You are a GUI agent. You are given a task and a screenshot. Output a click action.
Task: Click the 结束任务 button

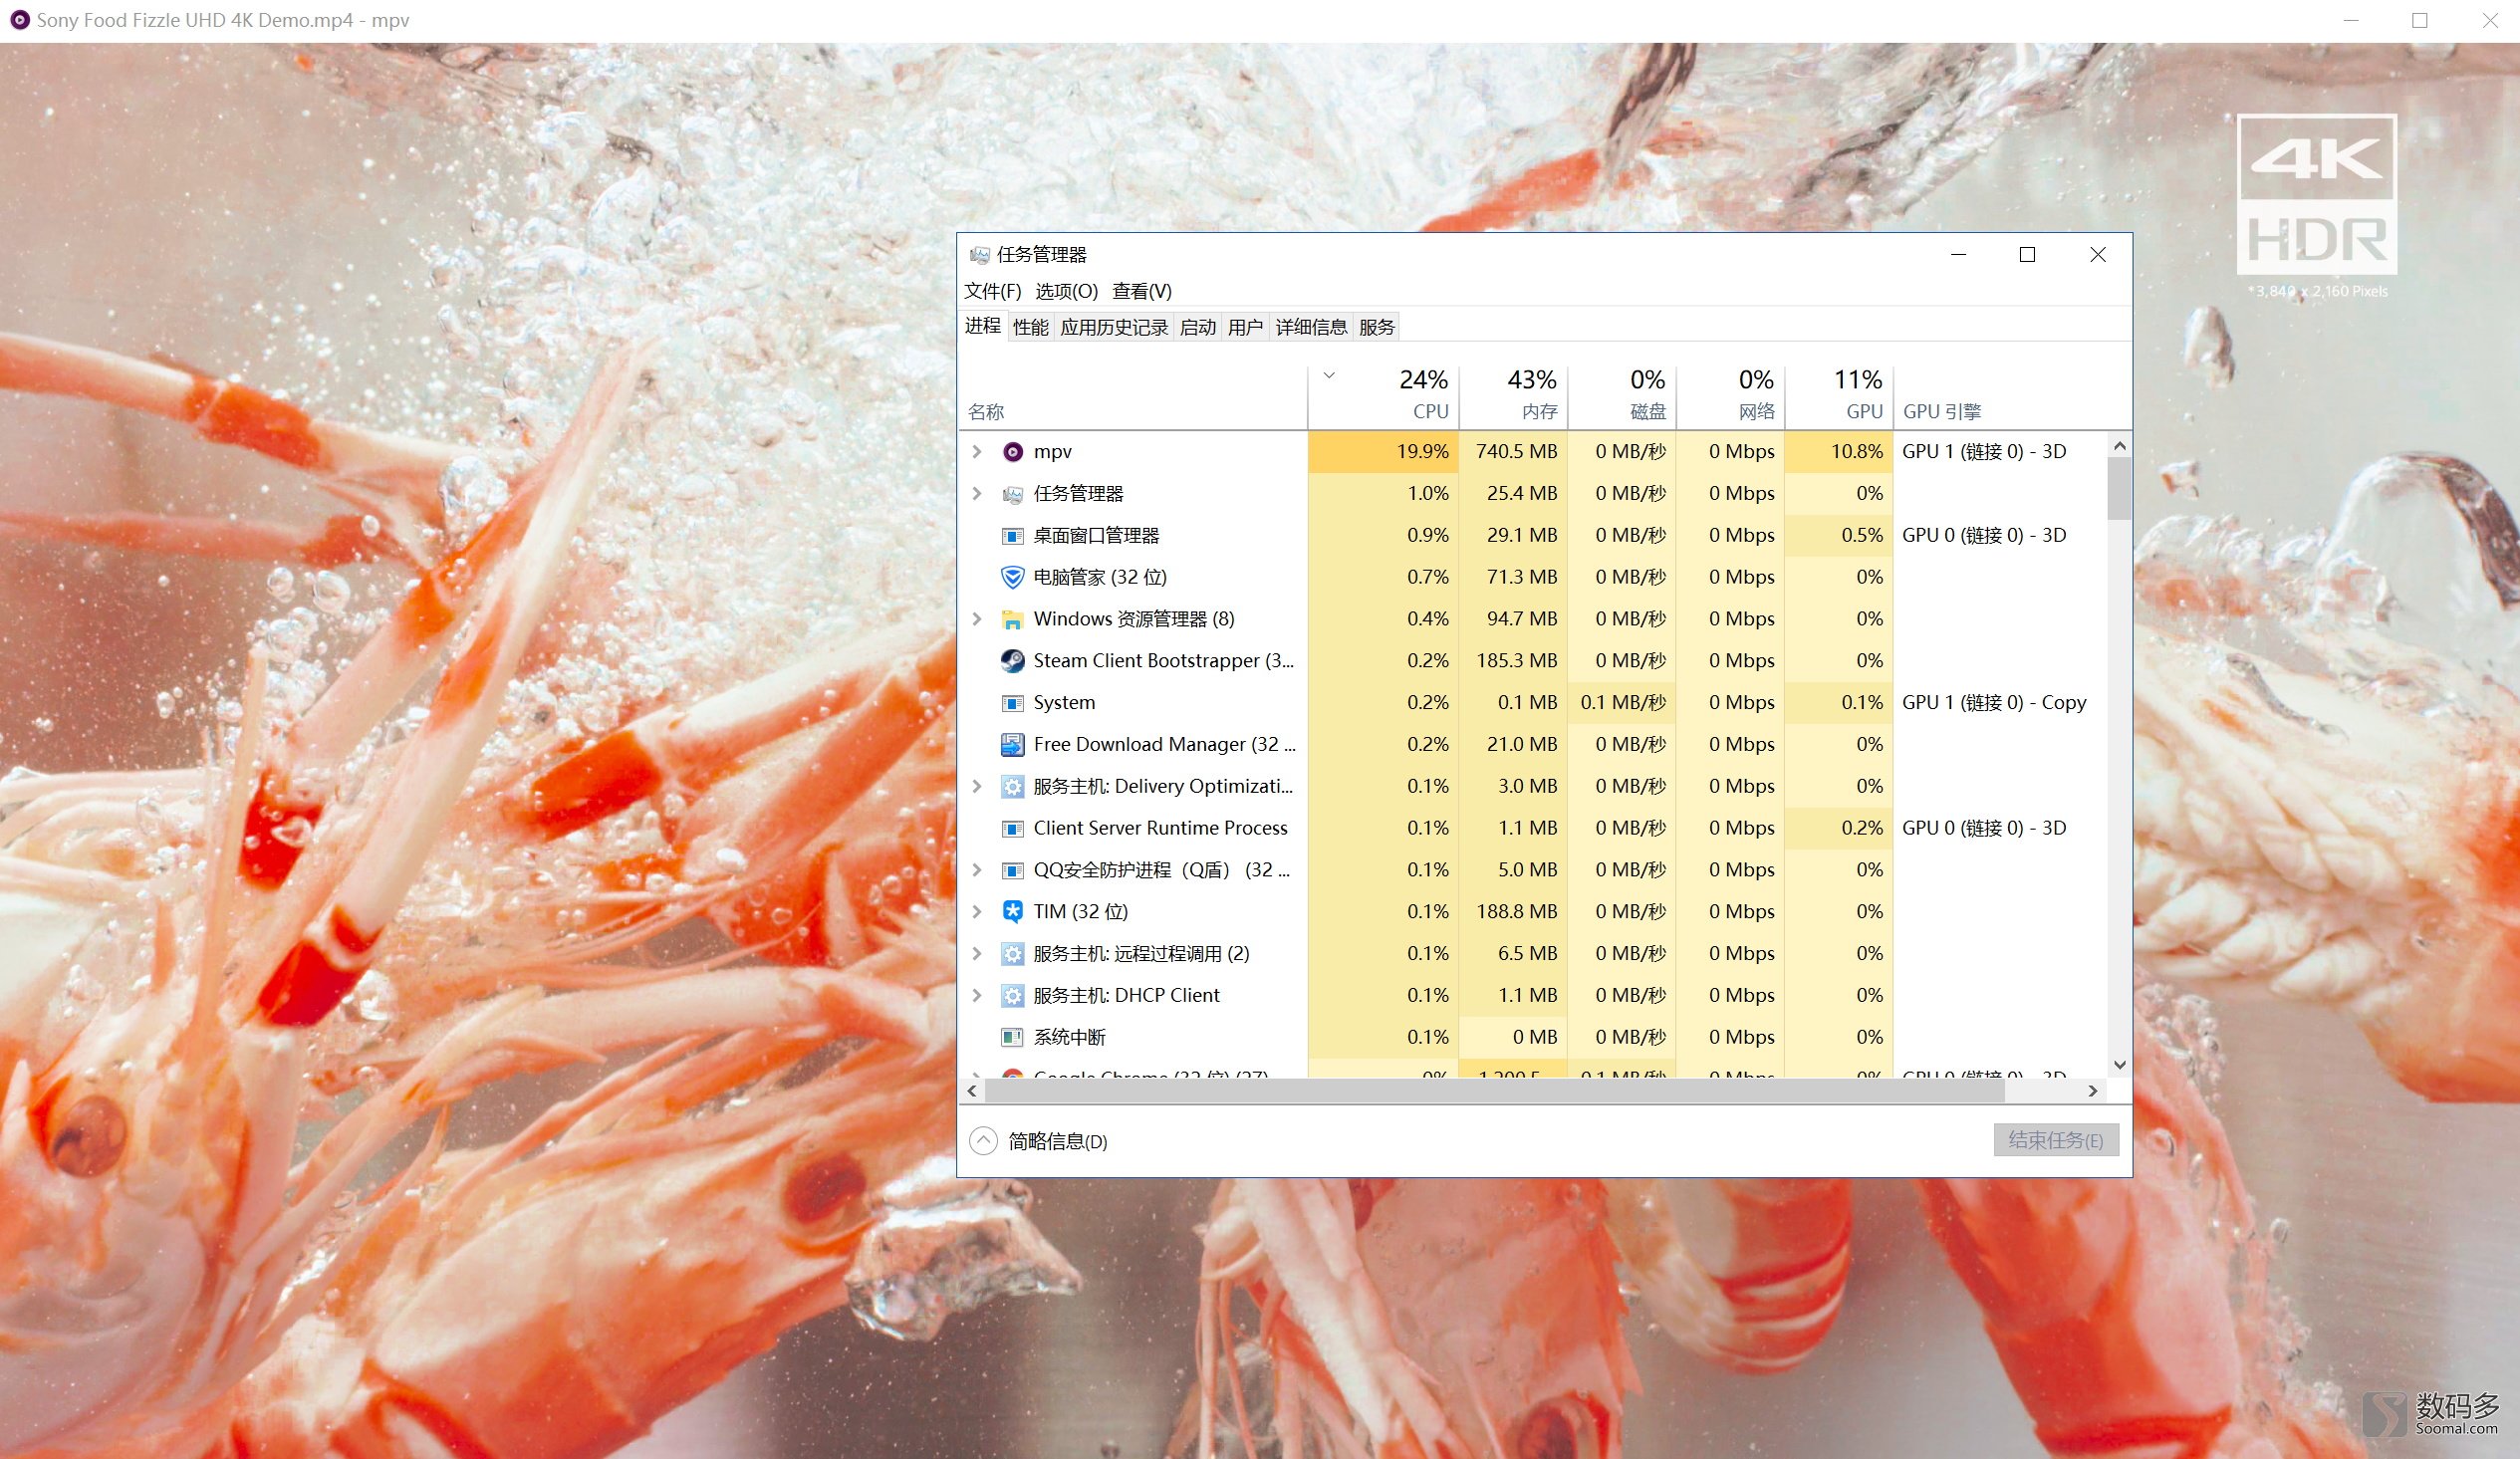pos(2055,1140)
